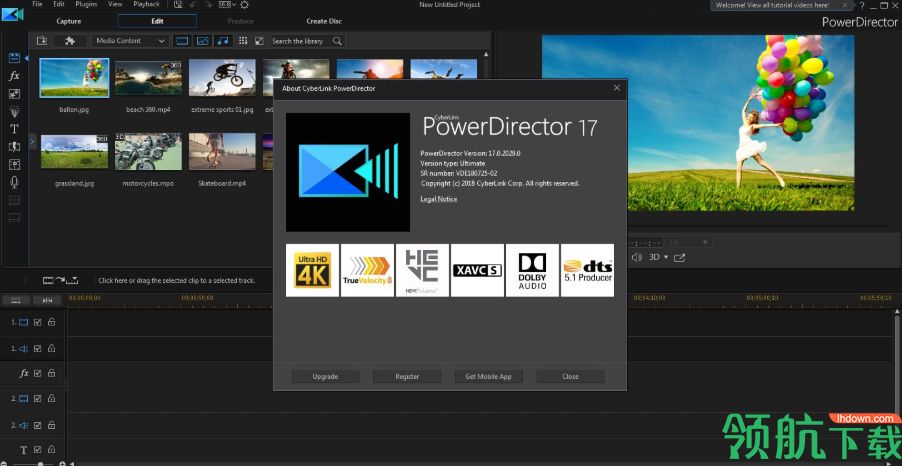Image resolution: width=902 pixels, height=466 pixels.
Task: Open the File menu
Action: click(x=37, y=4)
